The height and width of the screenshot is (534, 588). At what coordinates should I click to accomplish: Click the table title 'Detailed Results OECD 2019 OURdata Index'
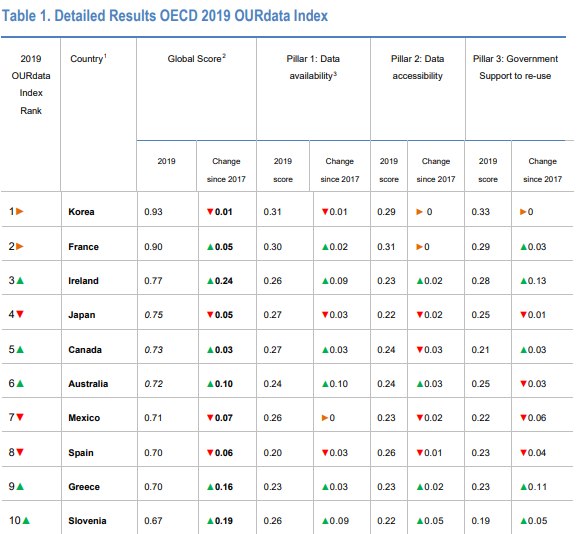click(191, 16)
